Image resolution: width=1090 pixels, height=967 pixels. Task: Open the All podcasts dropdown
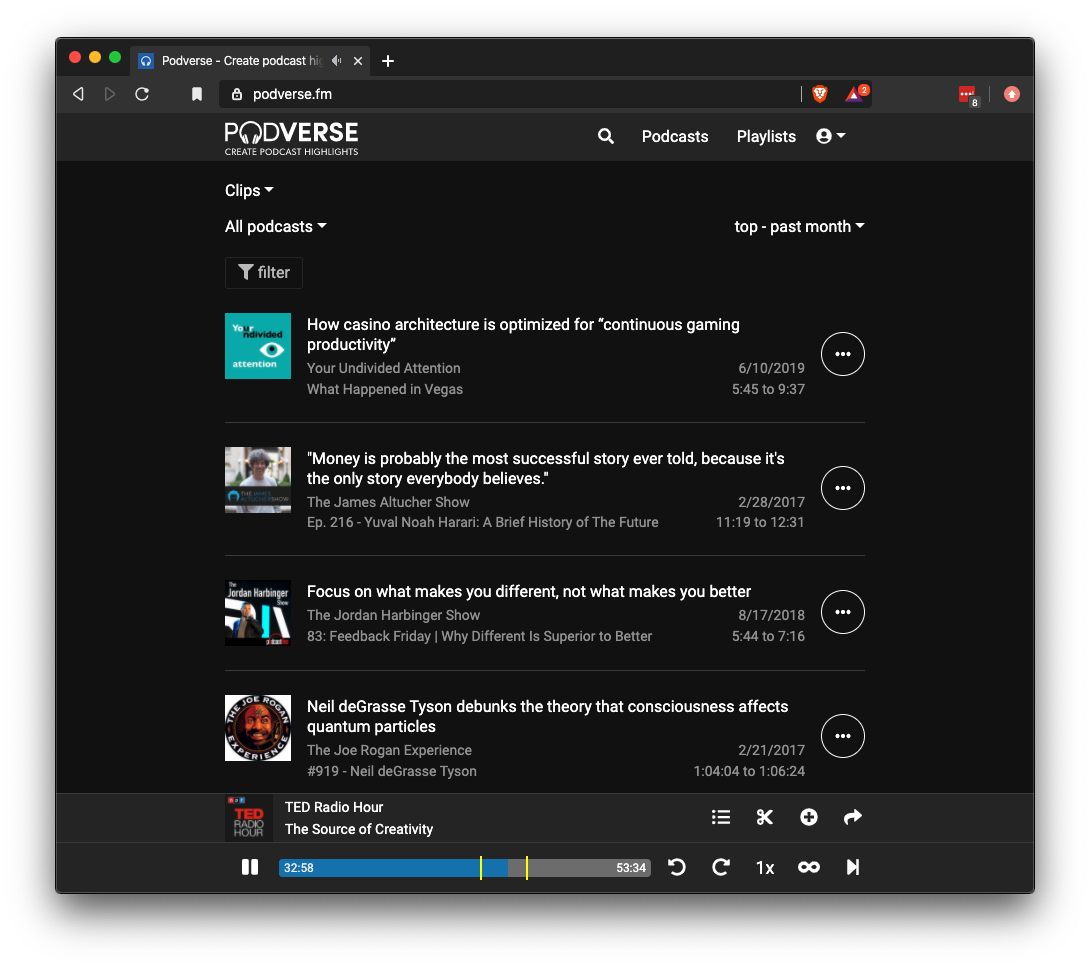[x=275, y=226]
